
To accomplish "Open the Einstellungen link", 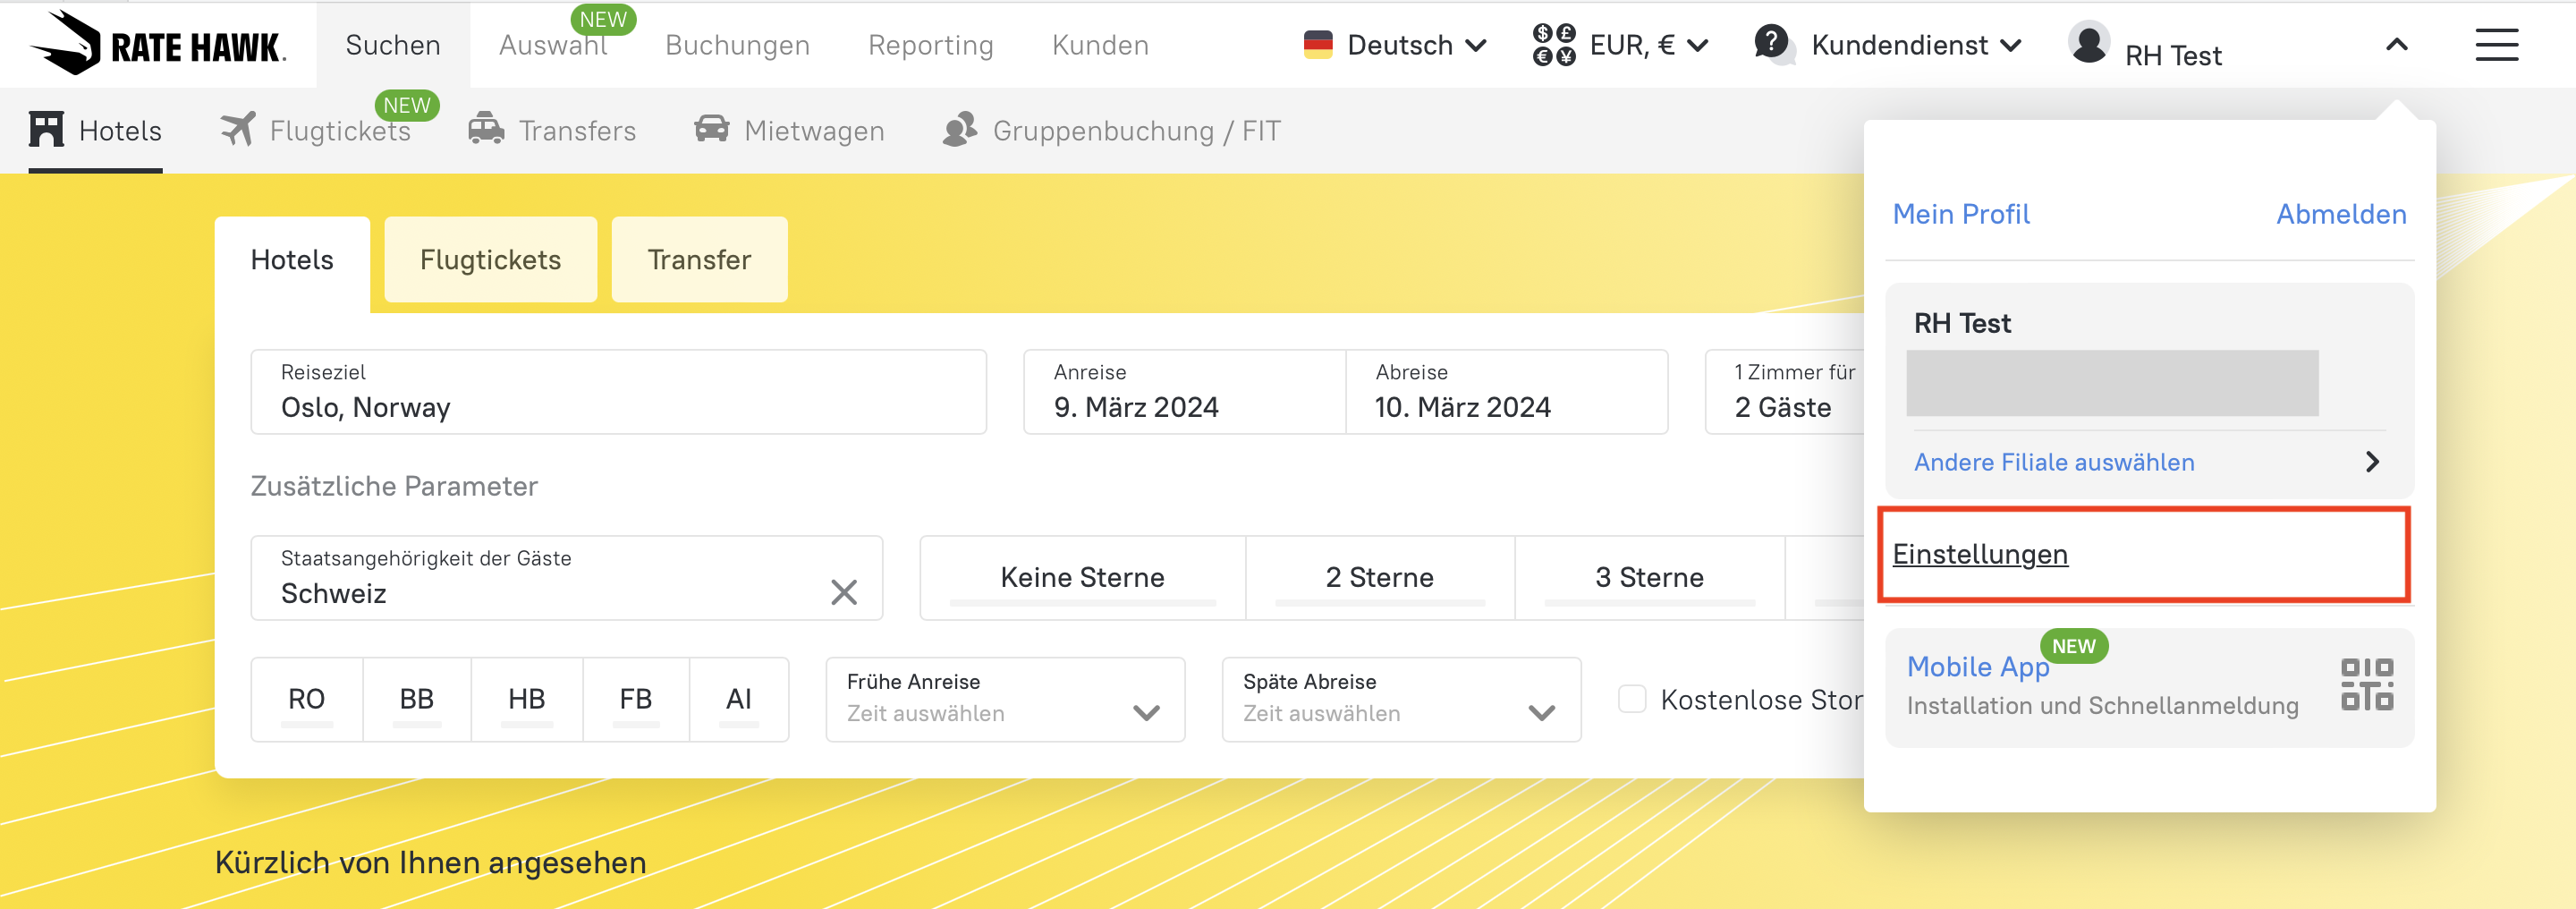I will (x=1980, y=554).
